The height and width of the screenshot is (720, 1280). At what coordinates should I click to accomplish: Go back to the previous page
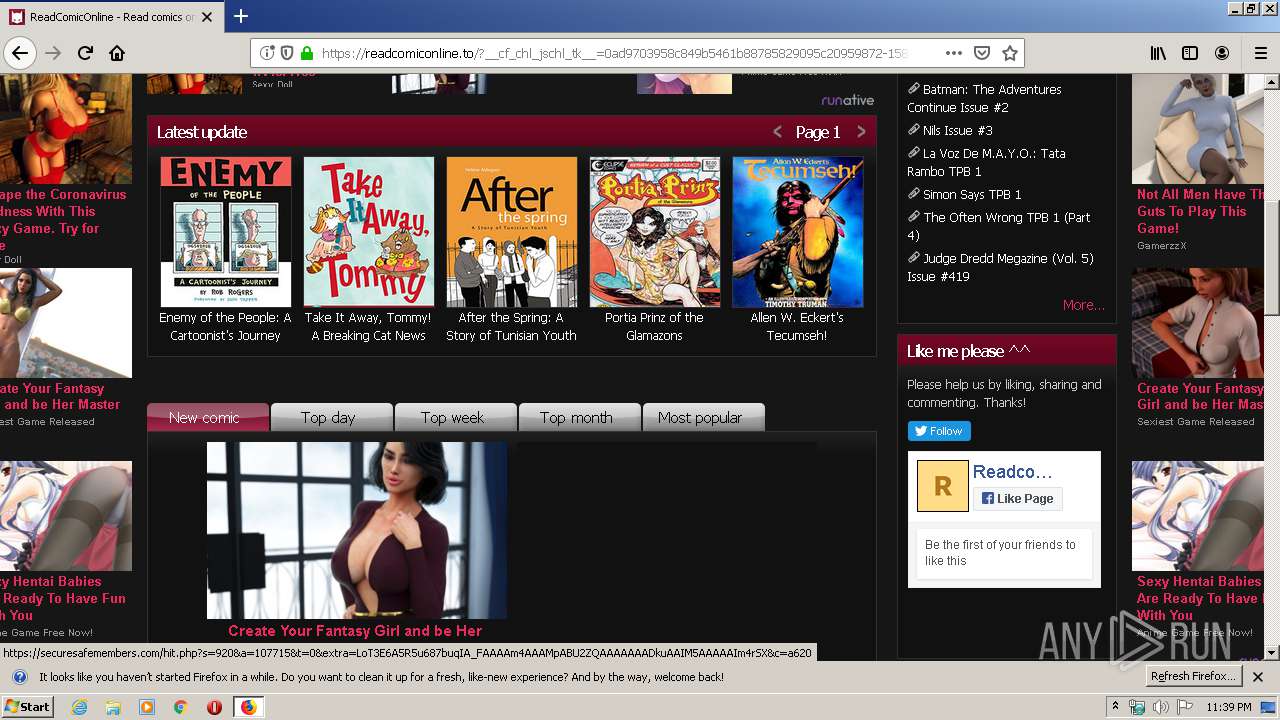click(20, 53)
